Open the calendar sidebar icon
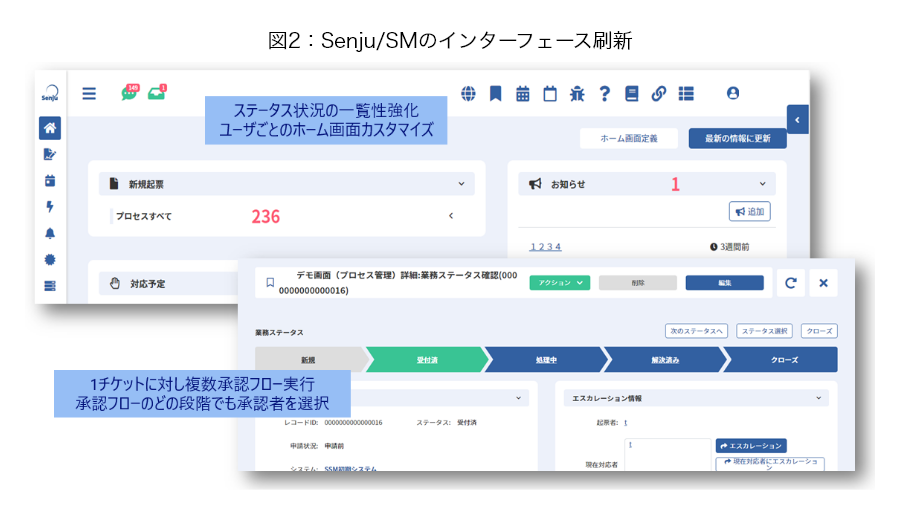Screen dimensions: 900x520 click(50, 181)
